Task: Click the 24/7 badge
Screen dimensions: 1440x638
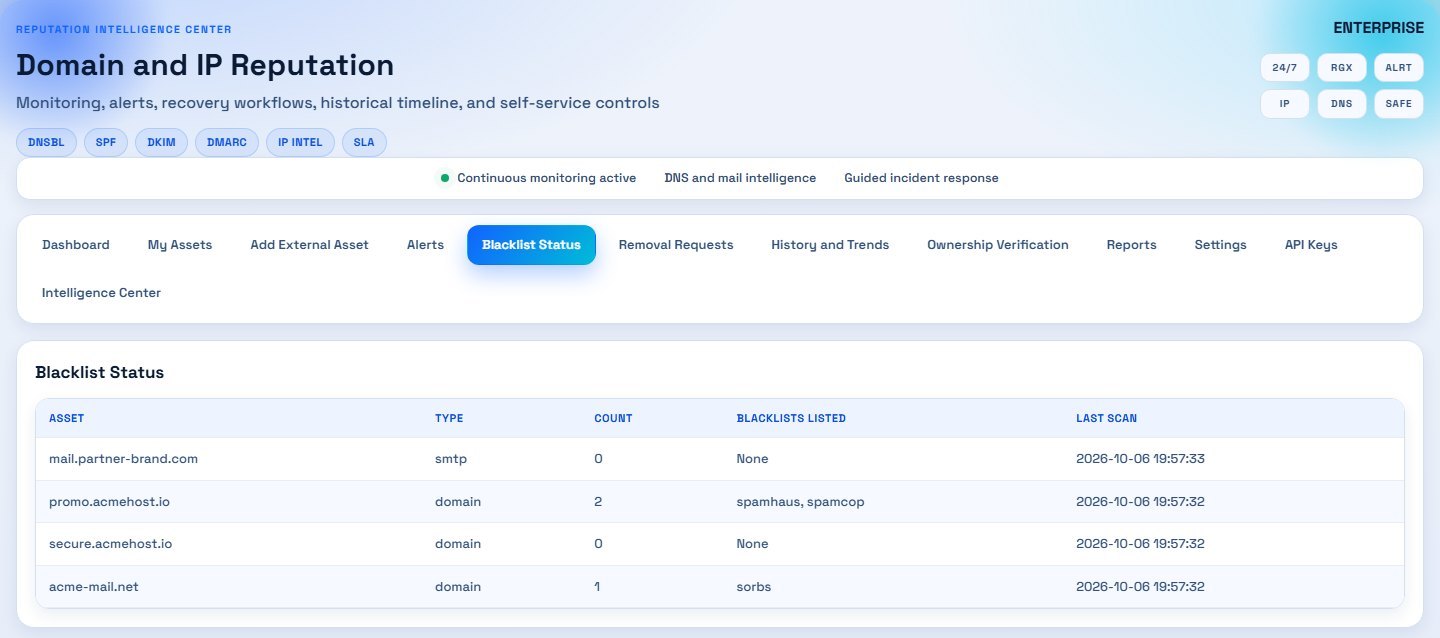Action: click(1285, 68)
